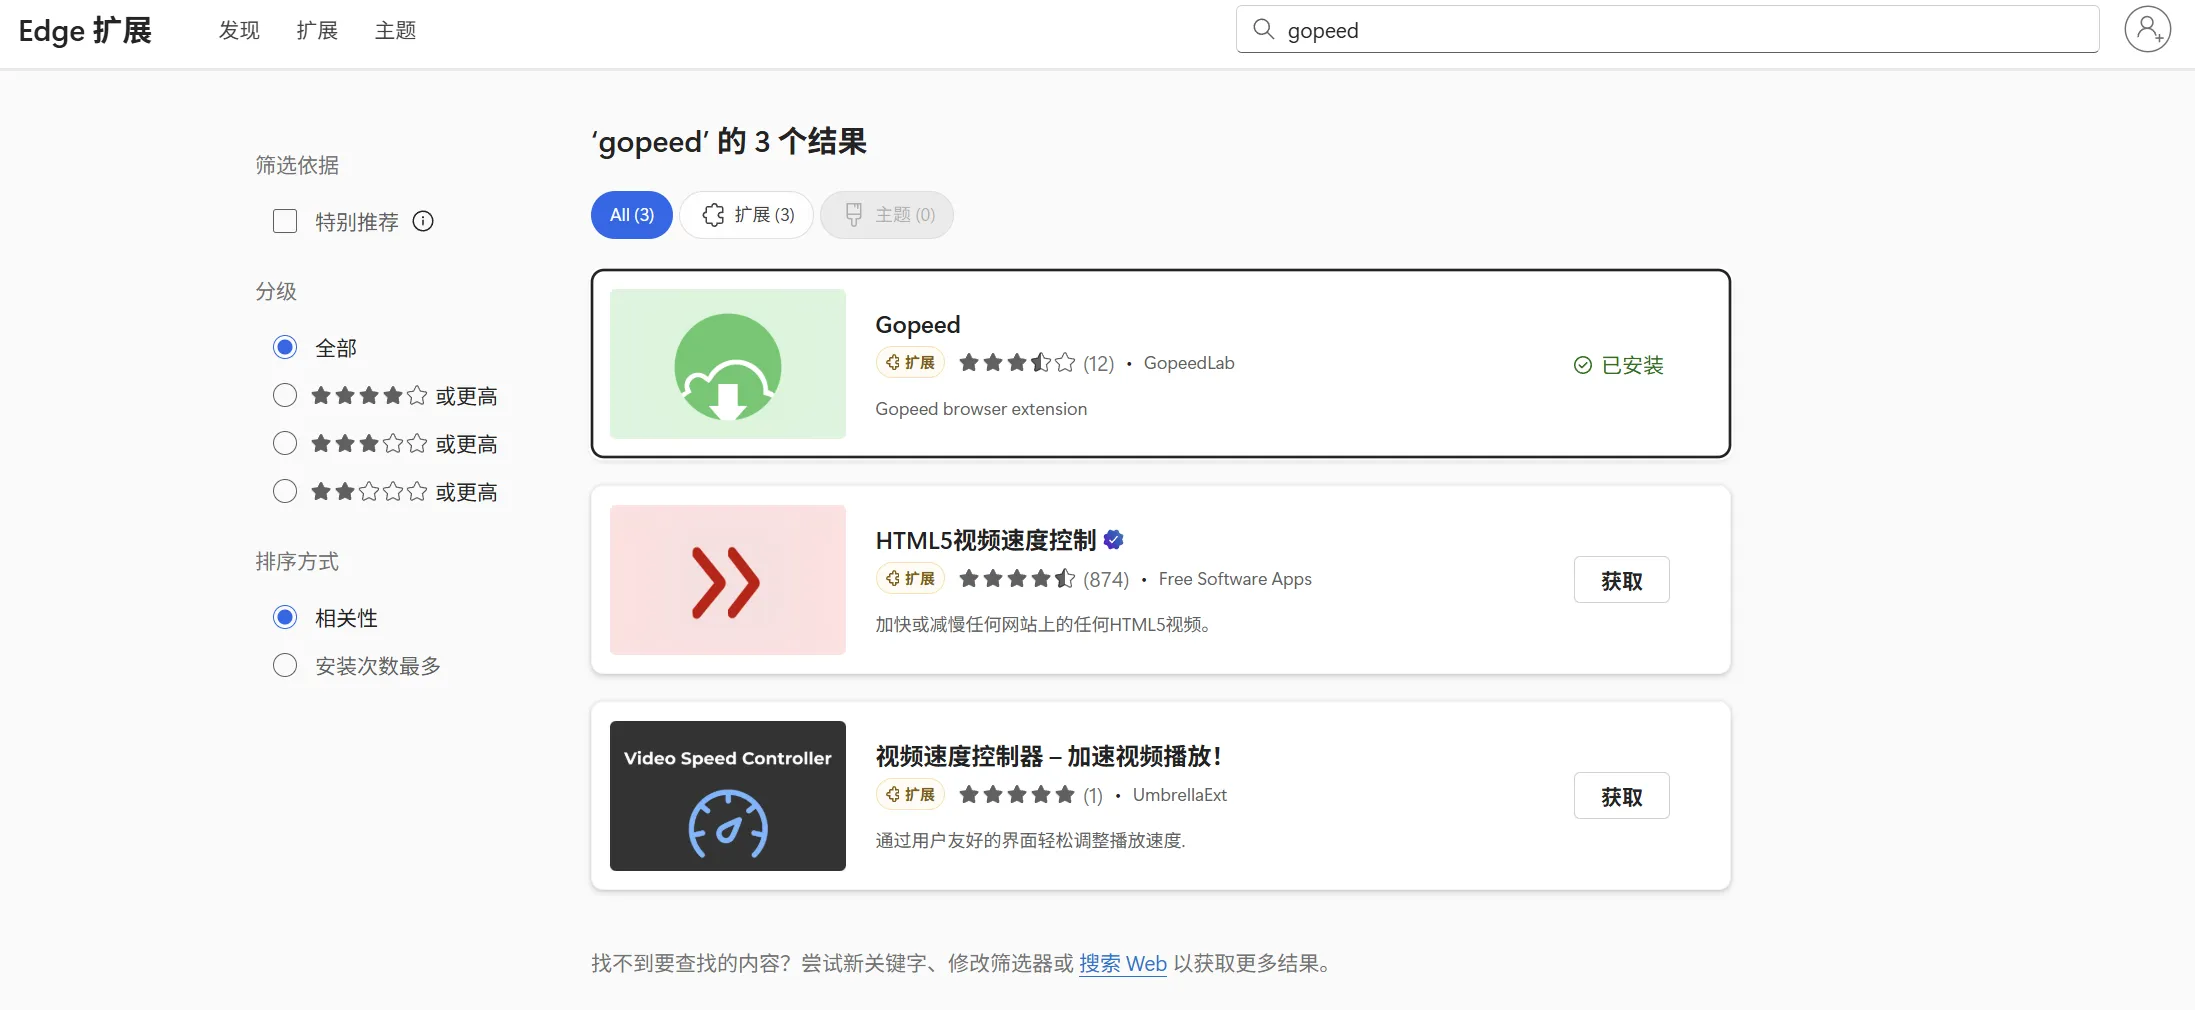Click the 搜索 Web link
Screen dimensions: 2195x1010
(1122, 963)
